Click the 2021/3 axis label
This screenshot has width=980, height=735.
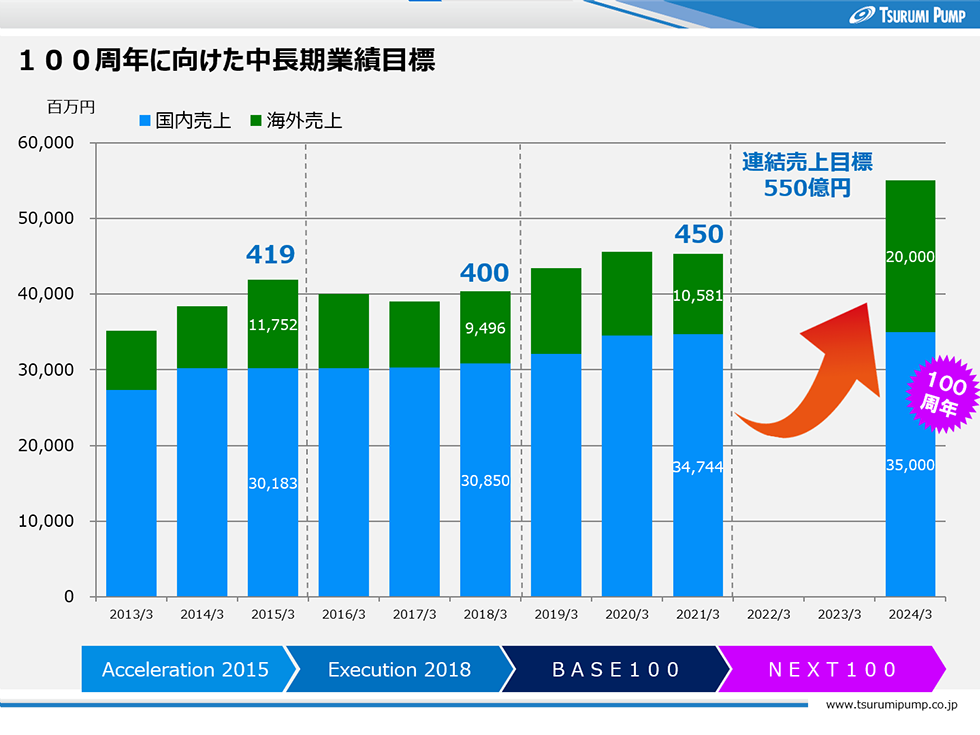(698, 614)
